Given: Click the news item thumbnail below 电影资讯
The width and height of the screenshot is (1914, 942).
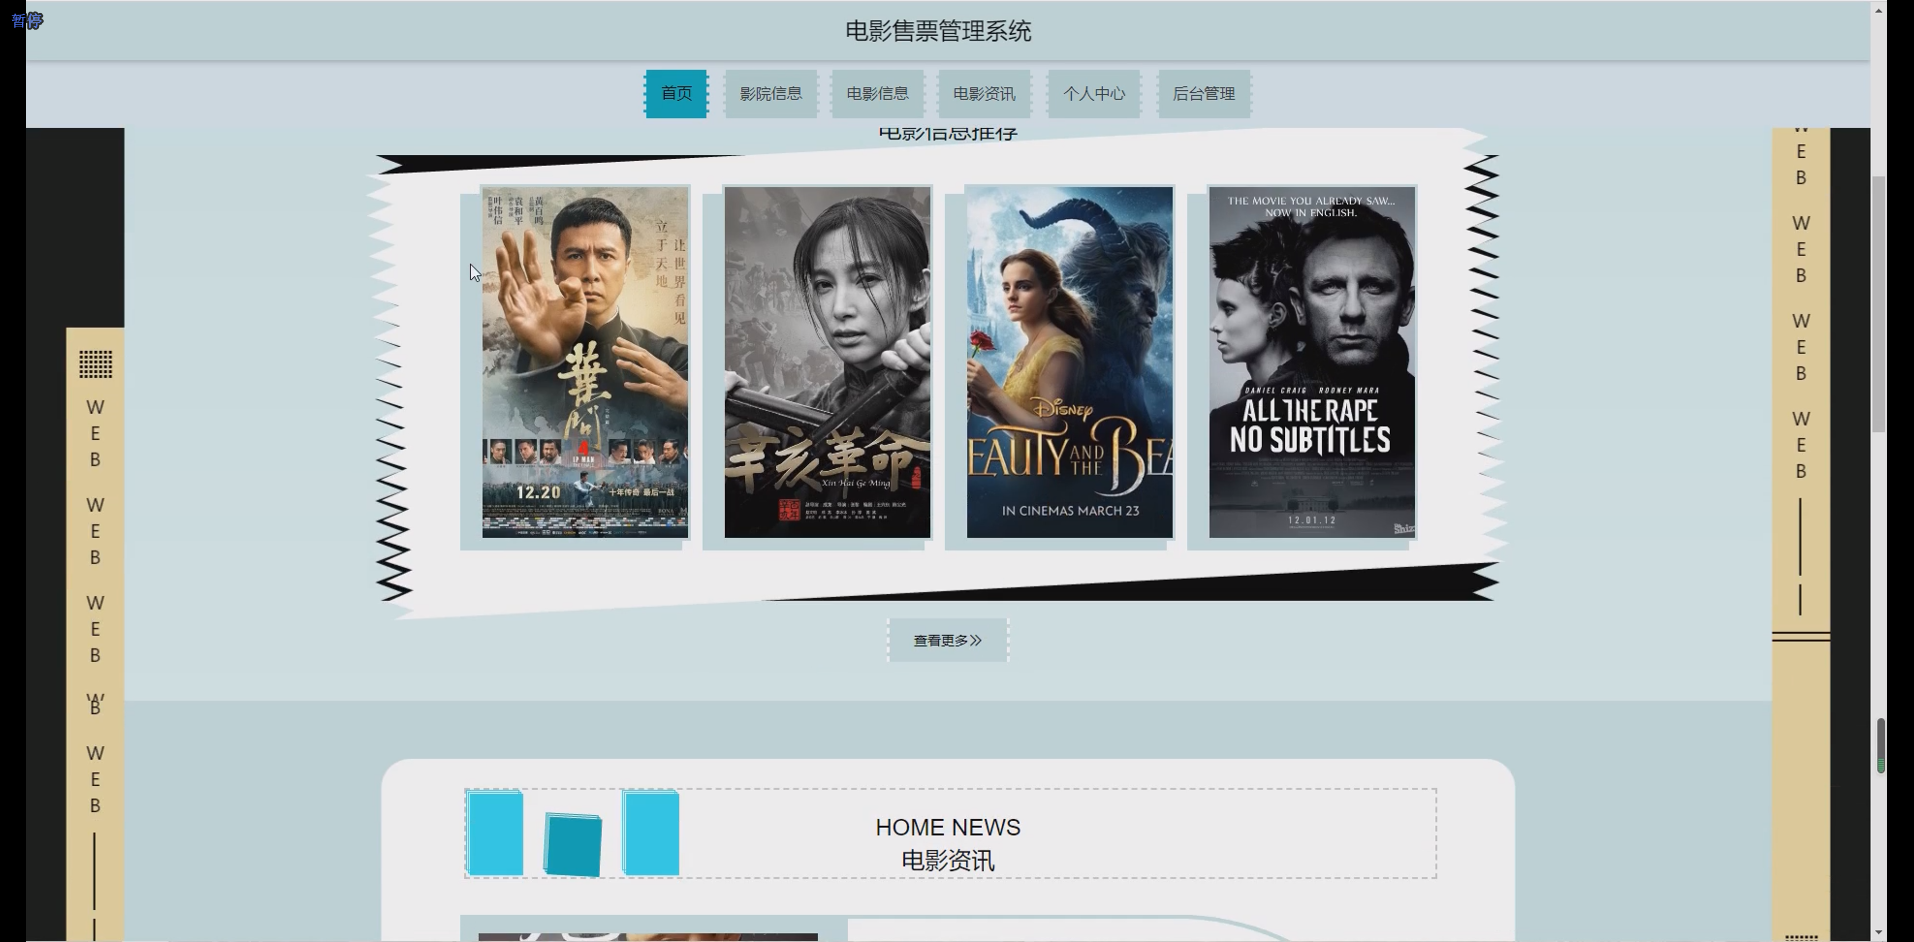Looking at the screenshot, I should (648, 937).
